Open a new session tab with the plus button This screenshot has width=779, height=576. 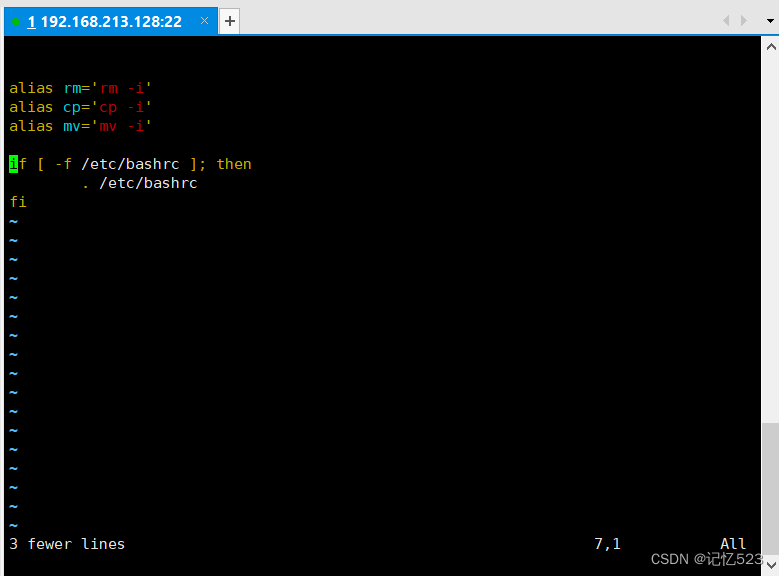[x=230, y=21]
